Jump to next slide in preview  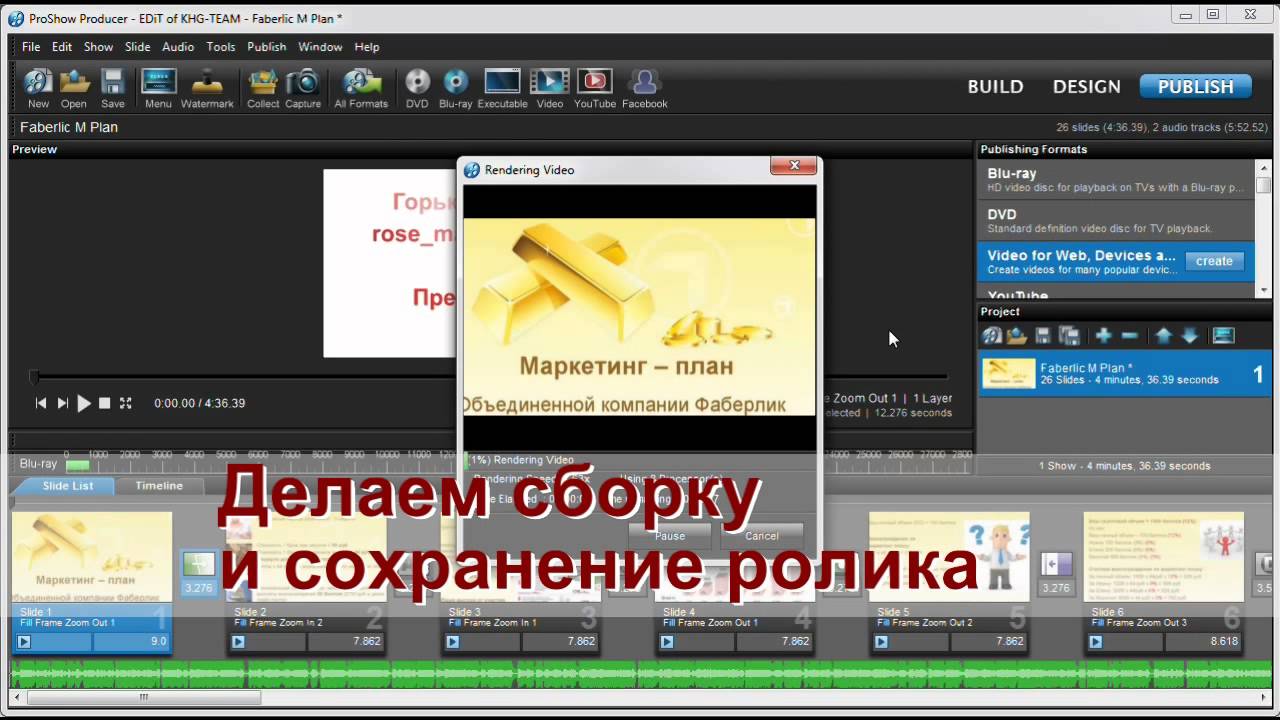click(x=62, y=403)
